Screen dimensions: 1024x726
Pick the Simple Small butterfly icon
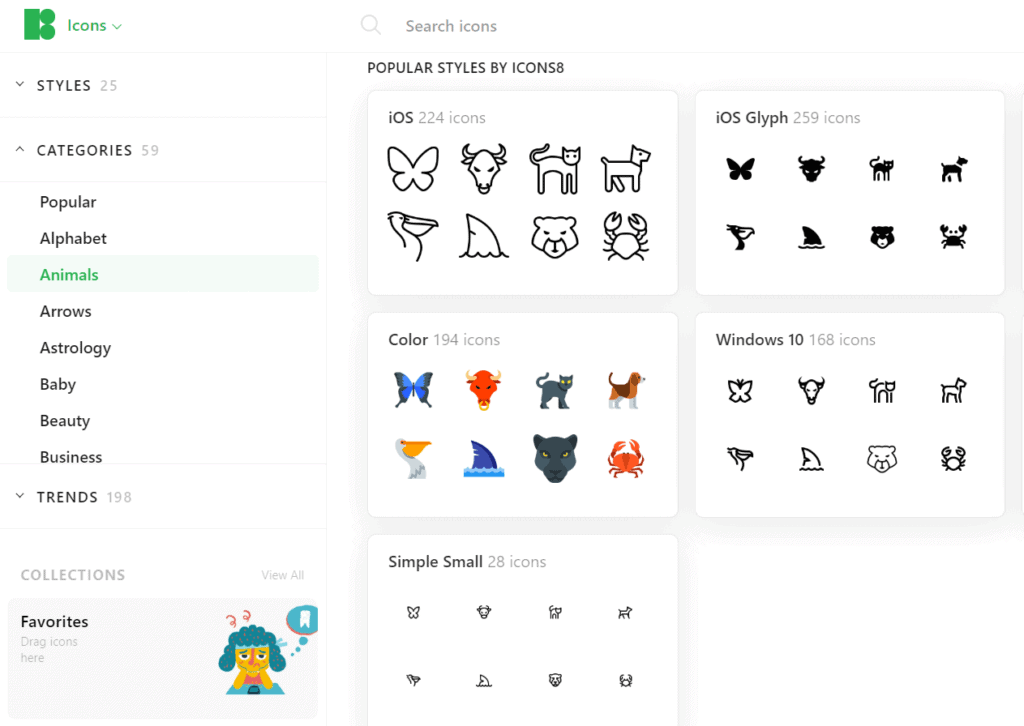[x=413, y=612]
